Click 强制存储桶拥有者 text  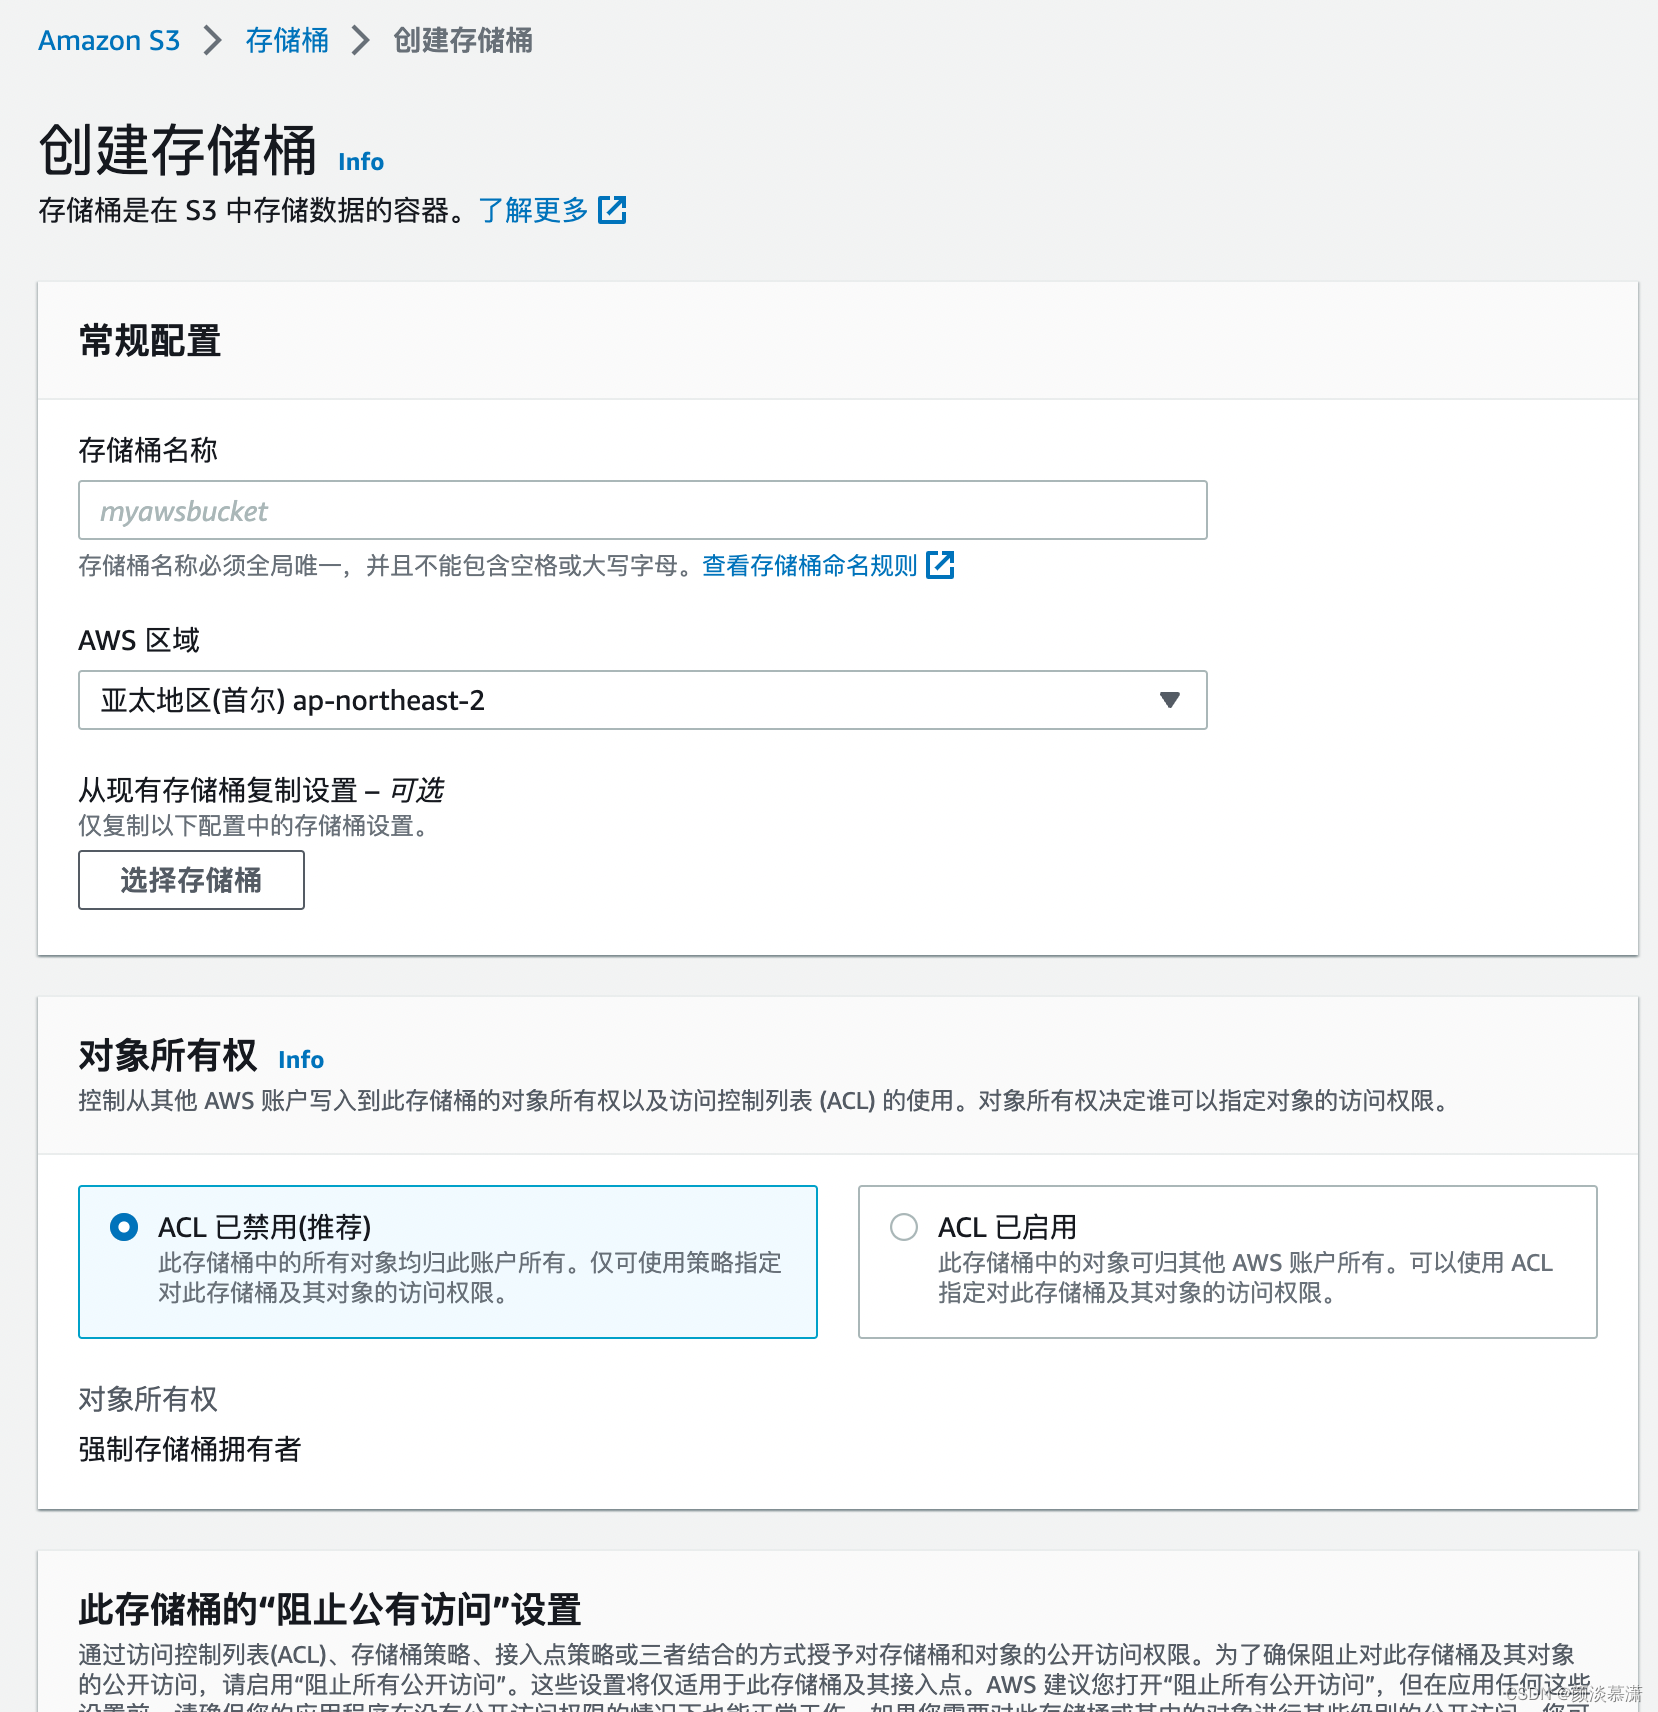190,1449
